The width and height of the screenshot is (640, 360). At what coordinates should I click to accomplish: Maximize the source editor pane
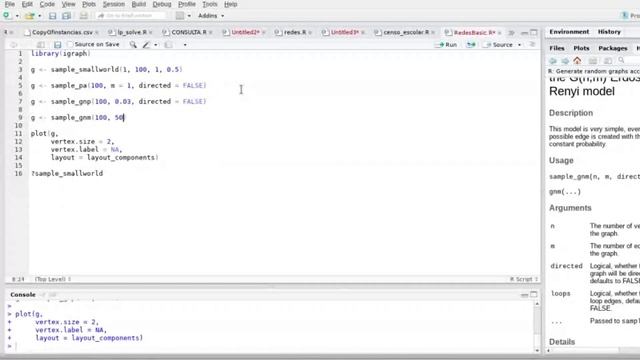click(533, 32)
